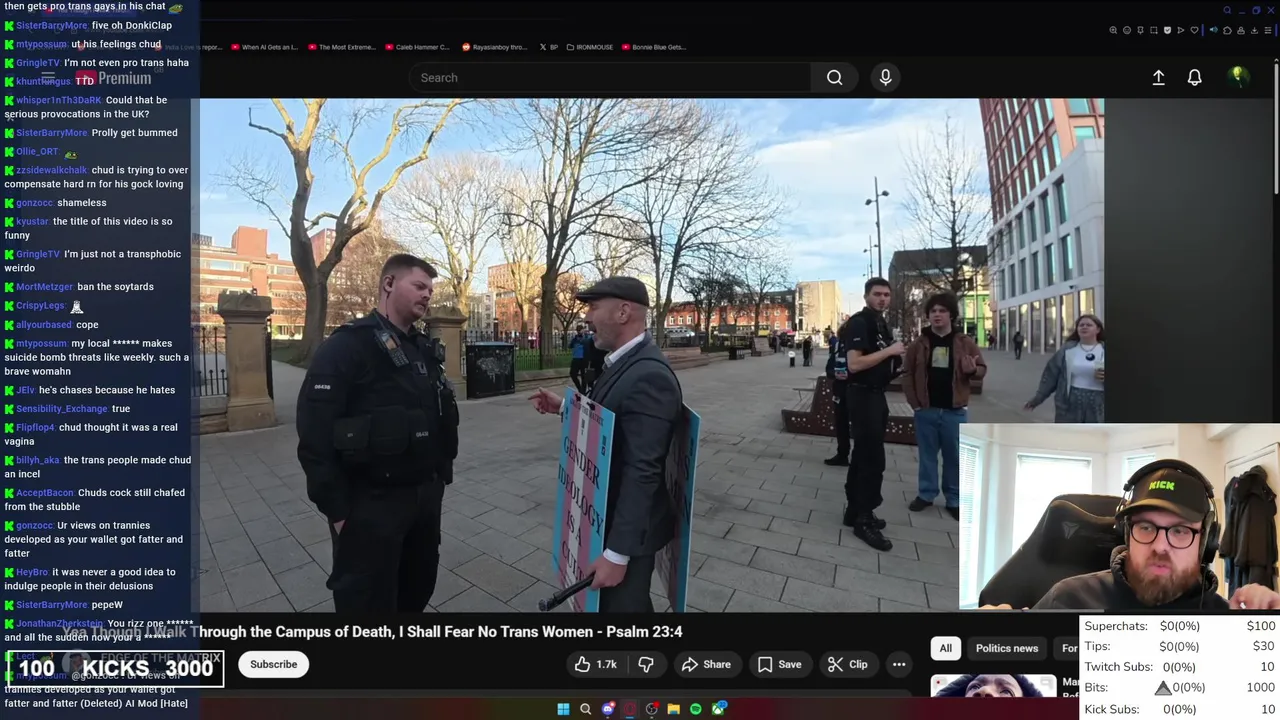
Task: Open File Explorer from the taskbar
Action: [674, 709]
